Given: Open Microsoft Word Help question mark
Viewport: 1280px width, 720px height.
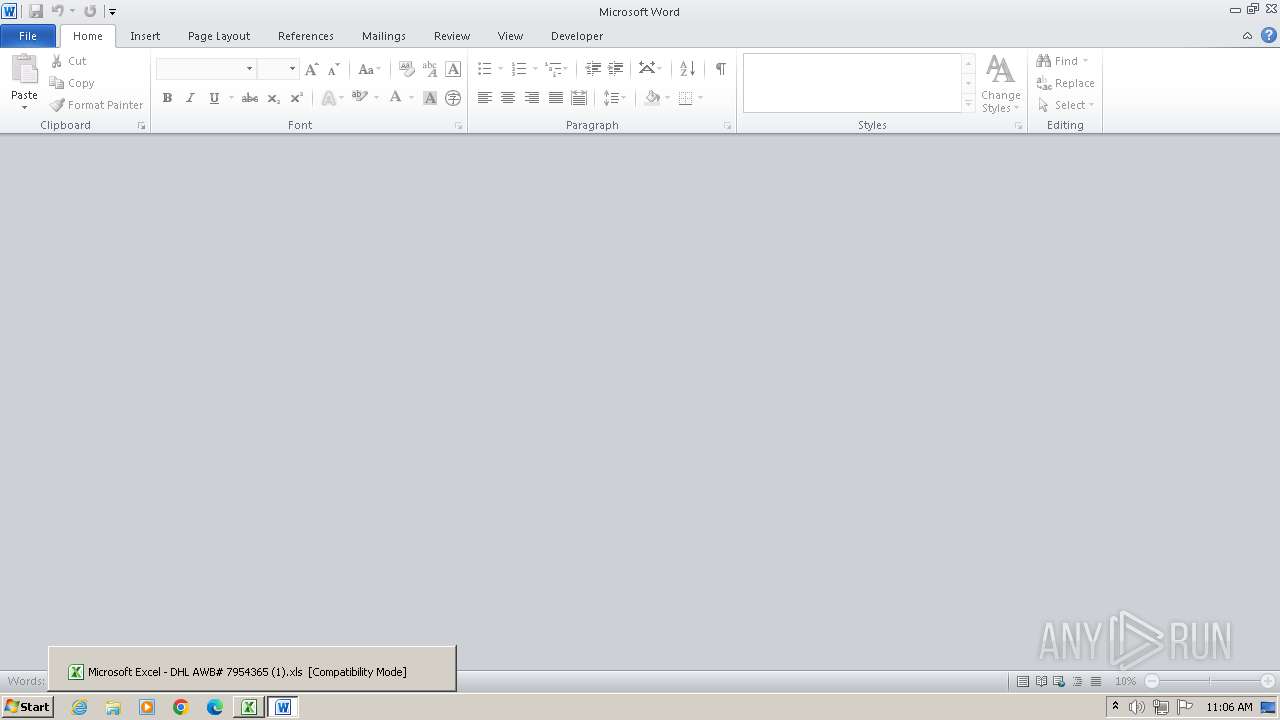Looking at the screenshot, I should pos(1268,35).
